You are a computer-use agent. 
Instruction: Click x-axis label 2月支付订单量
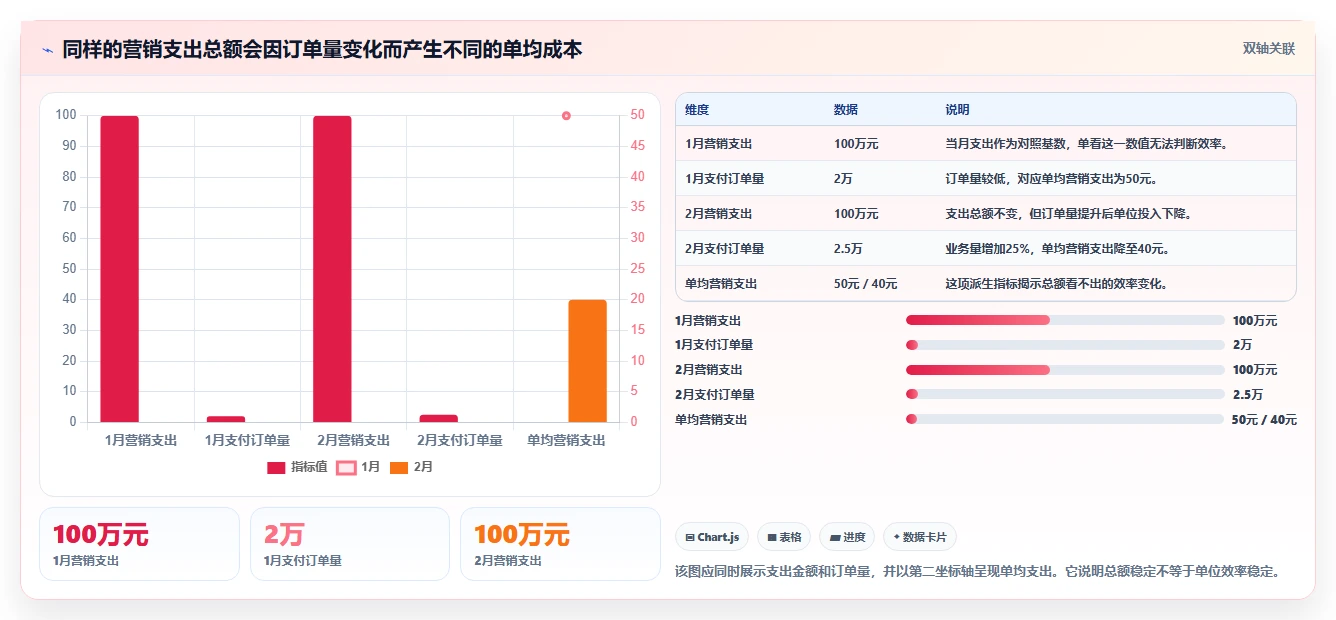coord(460,440)
